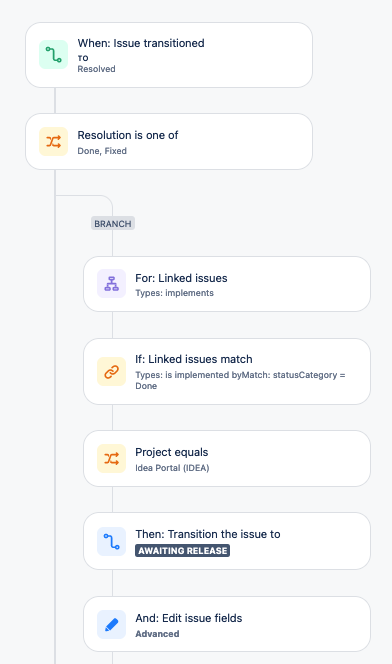Screen dimensions: 392x664
Task: Open the 'And: Edit issue fields' action title
Action: click(x=189, y=618)
